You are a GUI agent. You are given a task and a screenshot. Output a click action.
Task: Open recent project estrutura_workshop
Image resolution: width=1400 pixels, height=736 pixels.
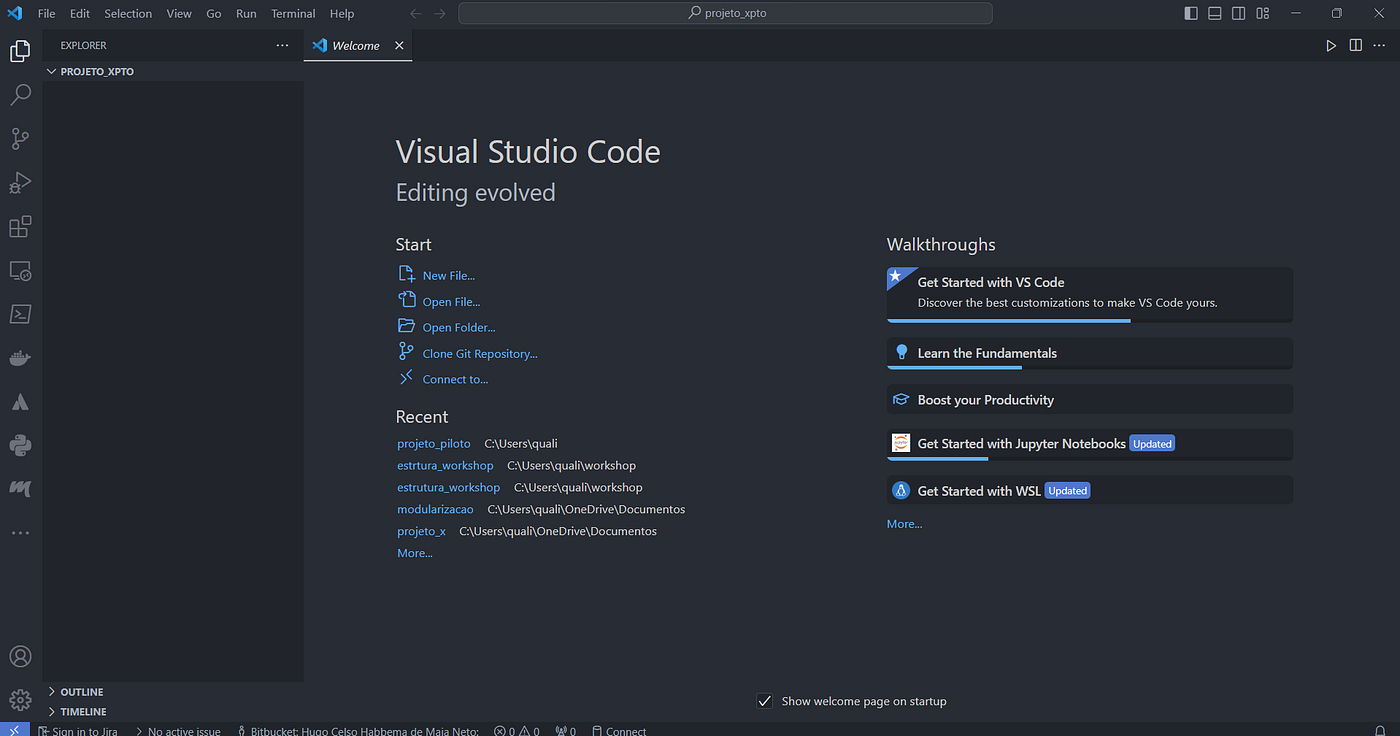pyautogui.click(x=448, y=487)
